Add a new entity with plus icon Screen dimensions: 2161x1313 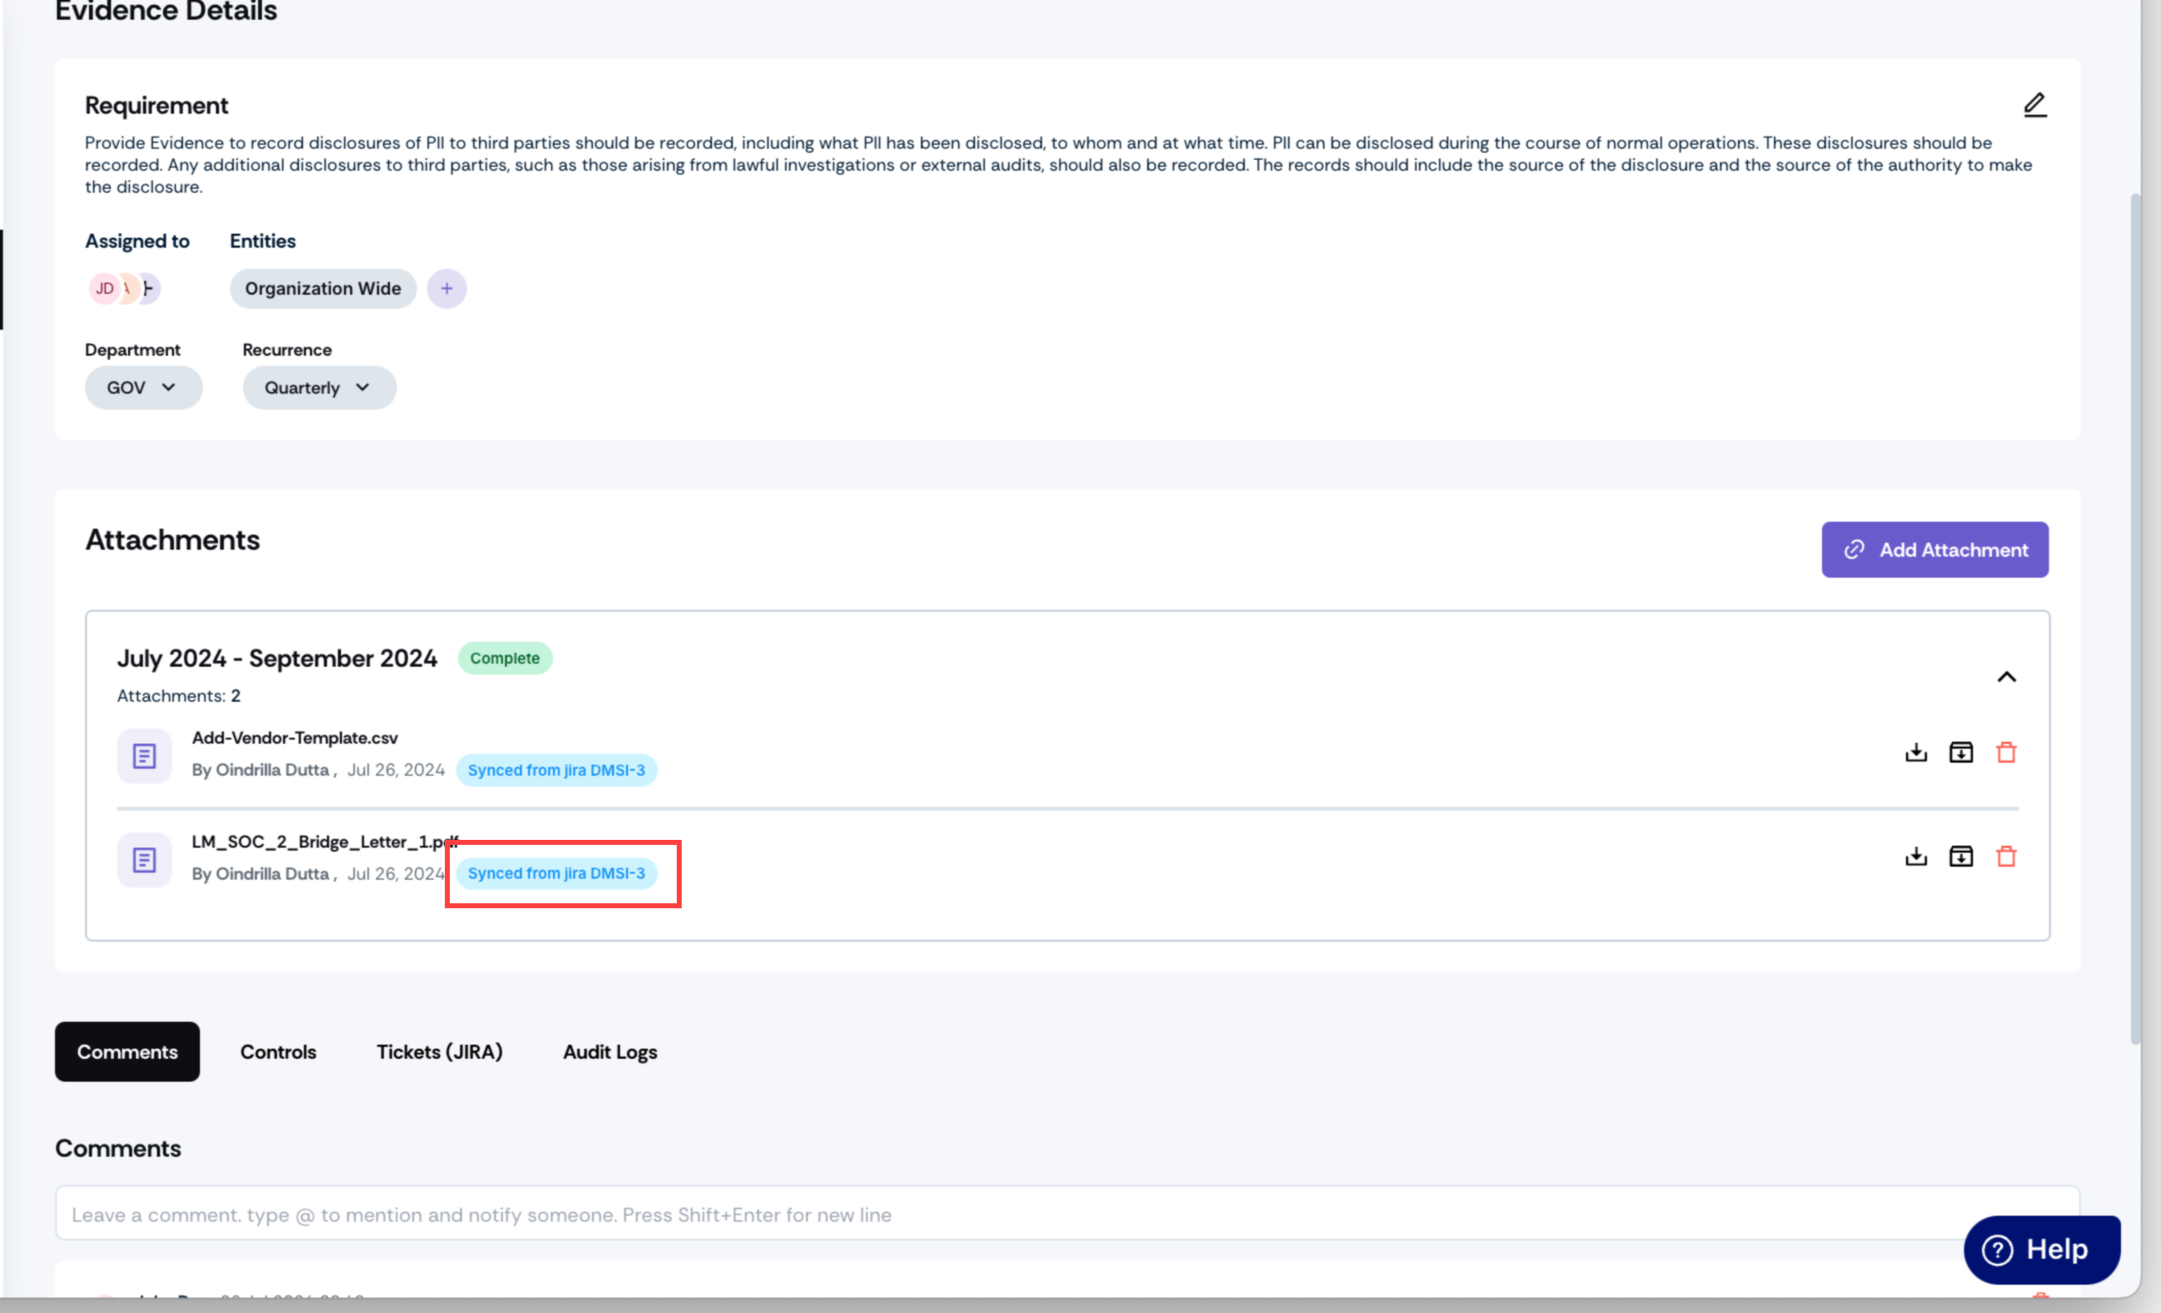[447, 288]
